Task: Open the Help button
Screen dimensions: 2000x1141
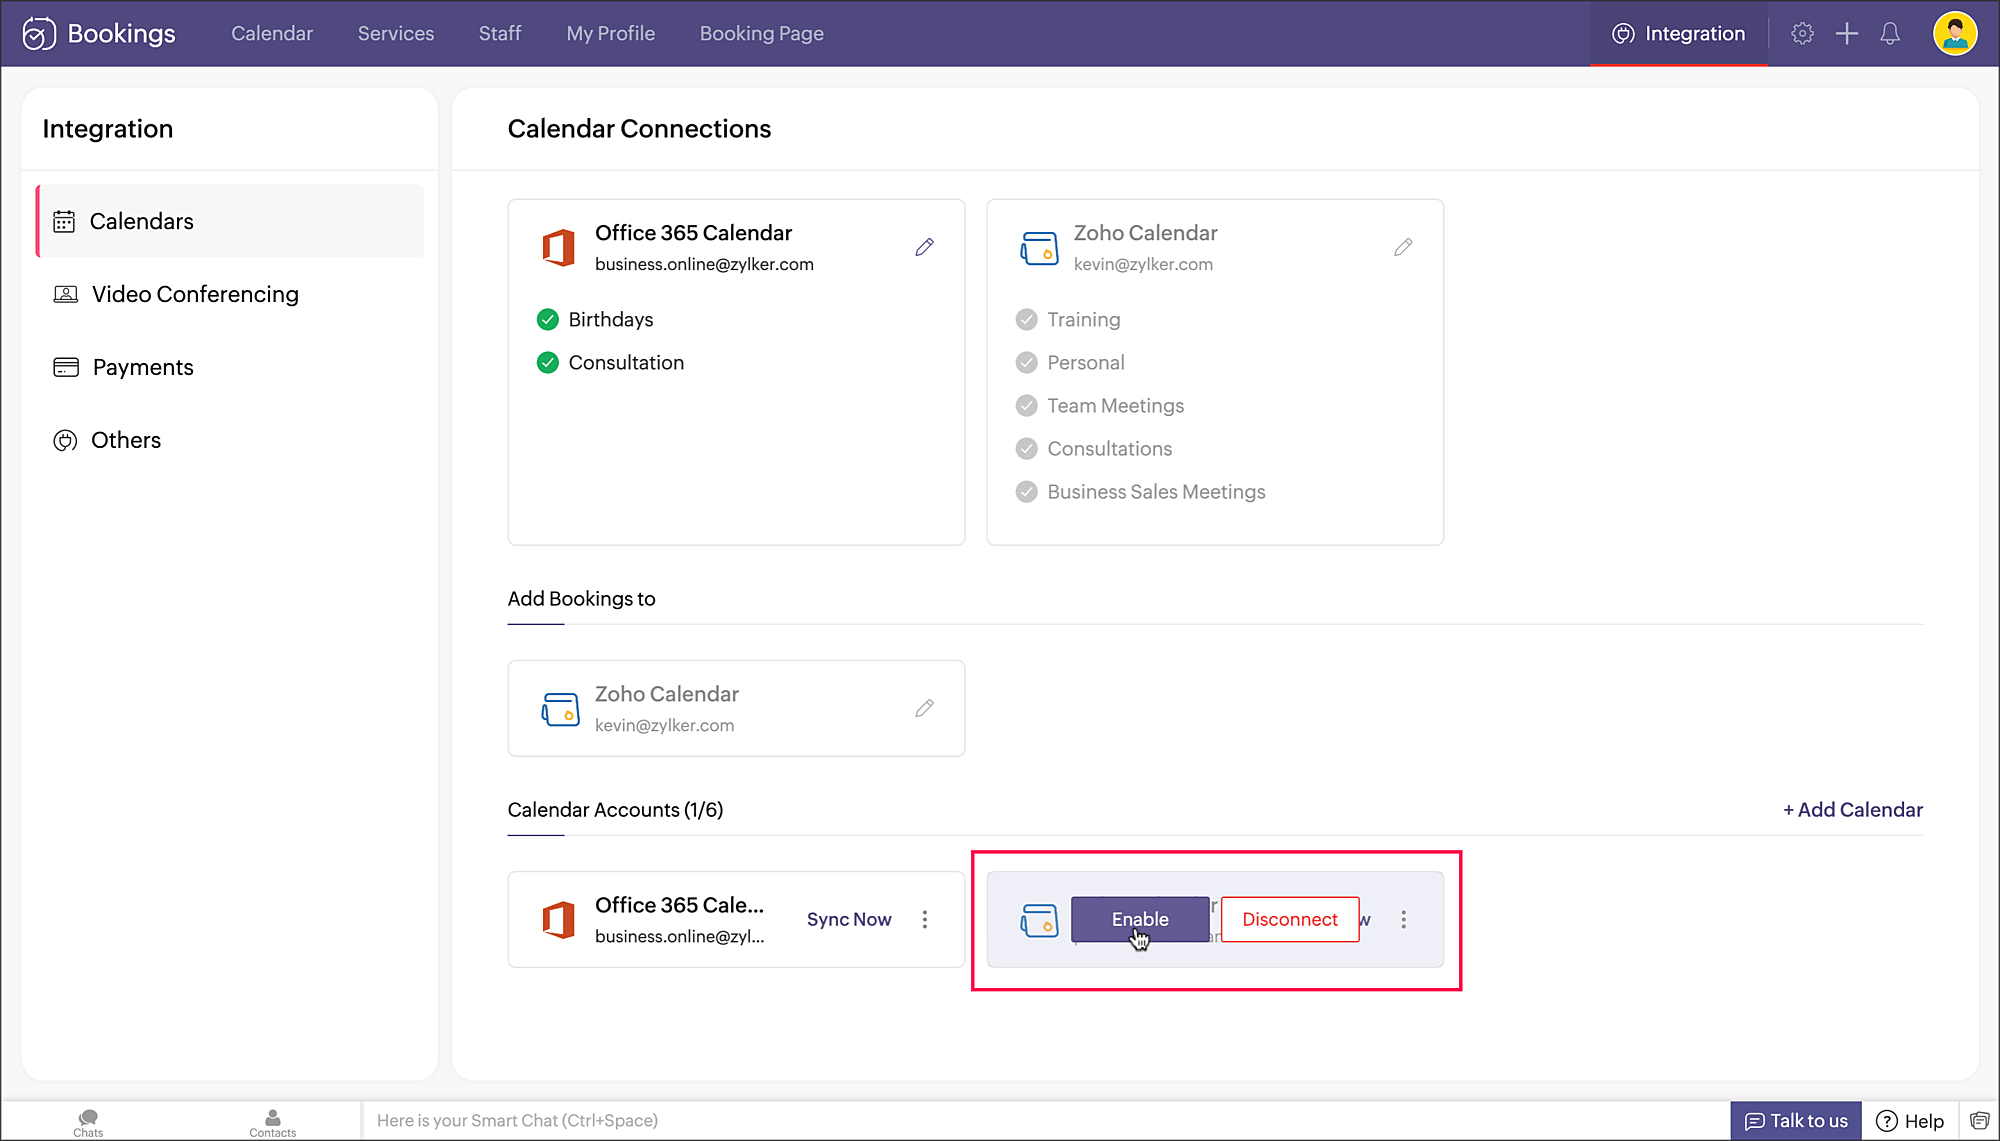Action: click(1910, 1121)
